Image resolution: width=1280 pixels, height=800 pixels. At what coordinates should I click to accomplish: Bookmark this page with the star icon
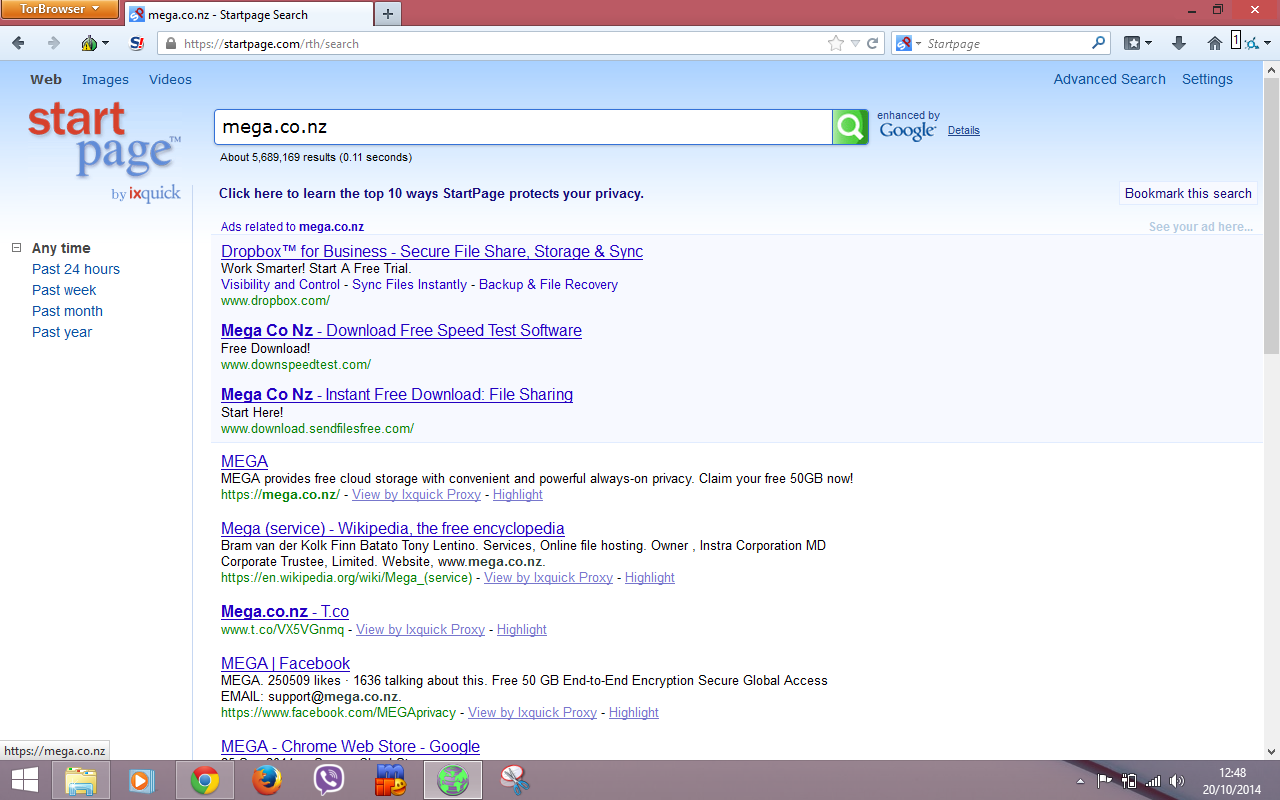click(836, 43)
